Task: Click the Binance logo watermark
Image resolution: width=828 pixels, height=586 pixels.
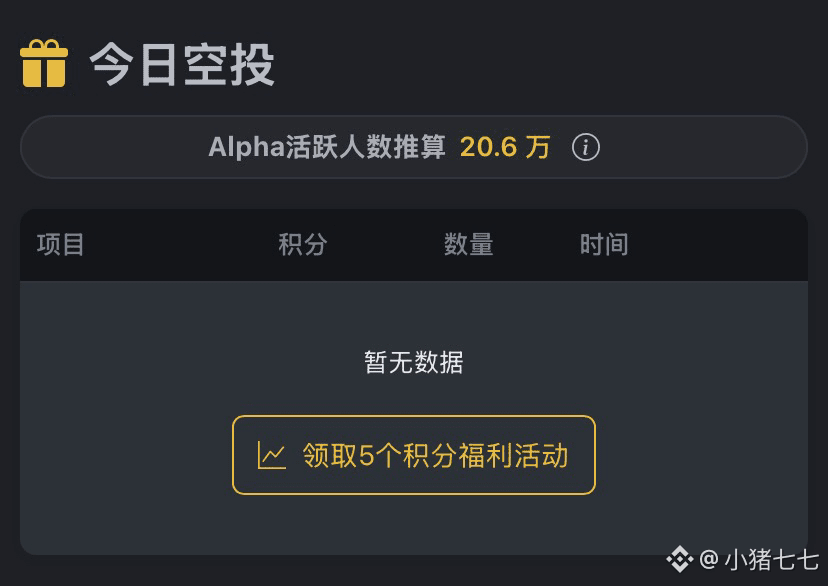Action: tap(680, 558)
